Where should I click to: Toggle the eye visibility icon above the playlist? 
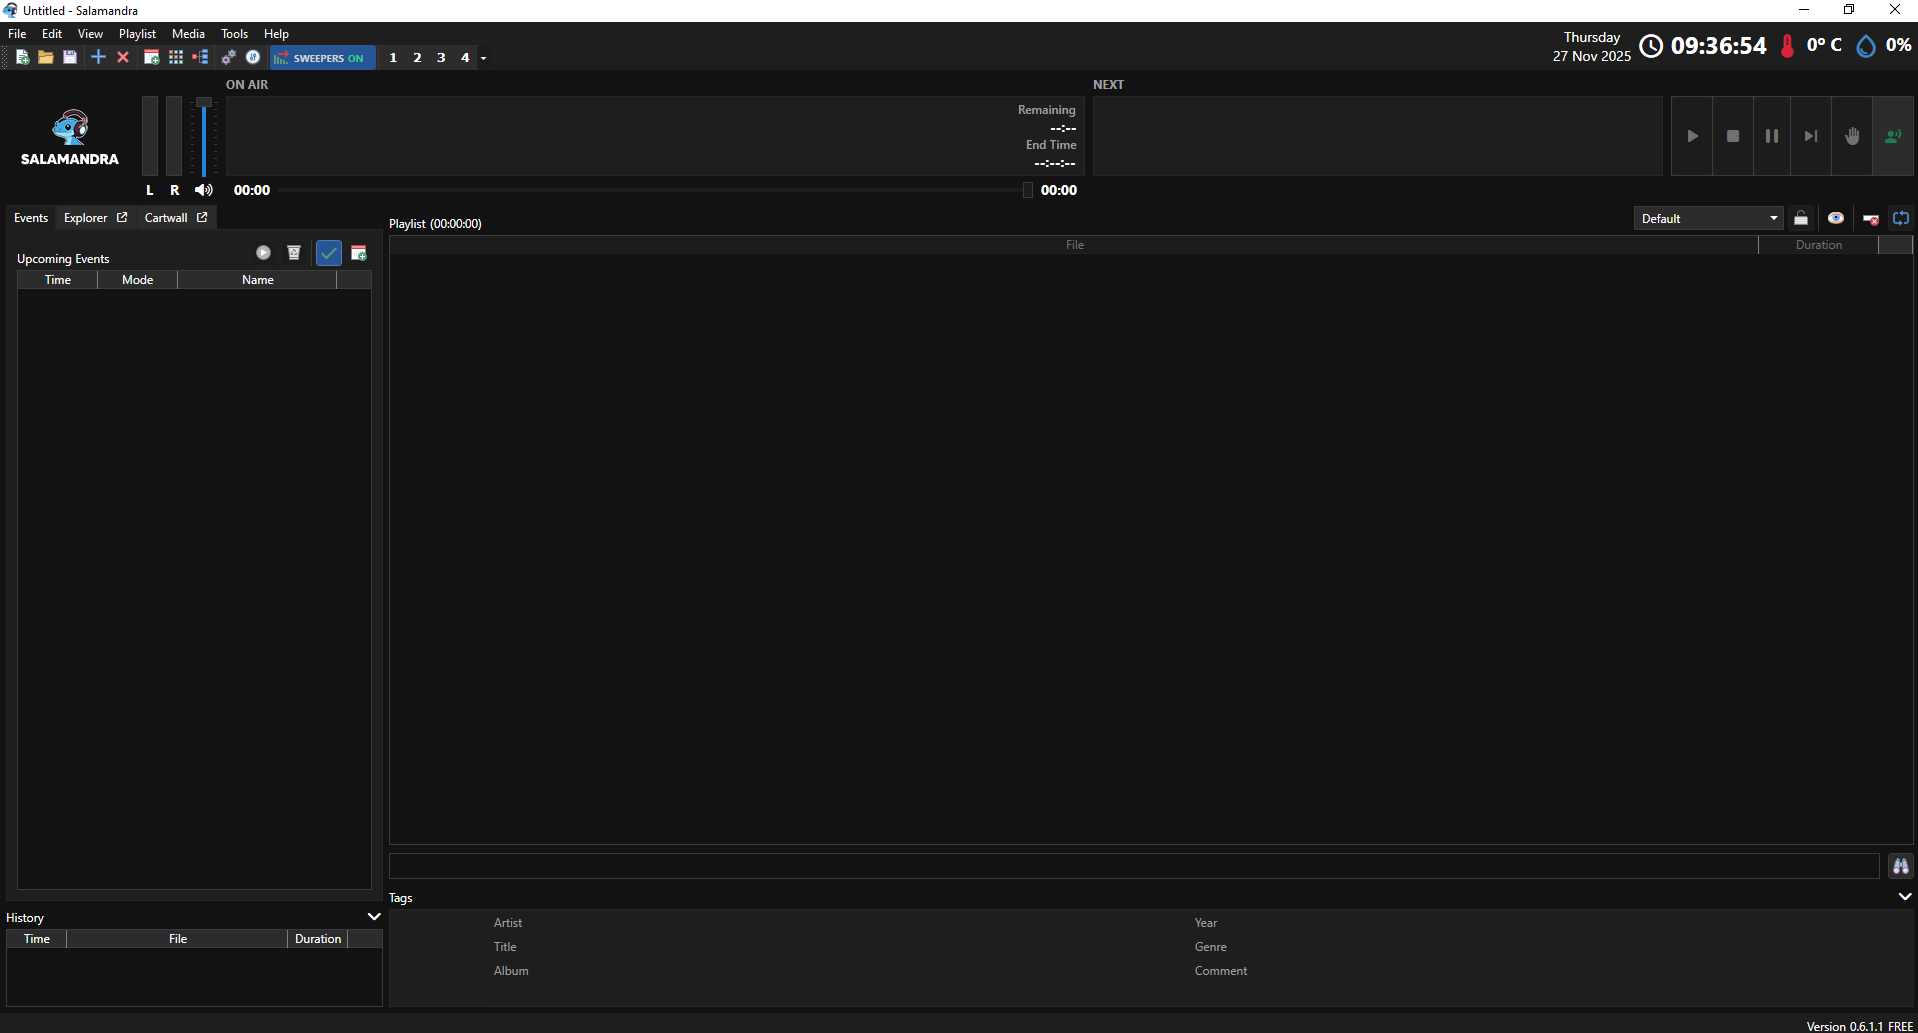tap(1835, 218)
